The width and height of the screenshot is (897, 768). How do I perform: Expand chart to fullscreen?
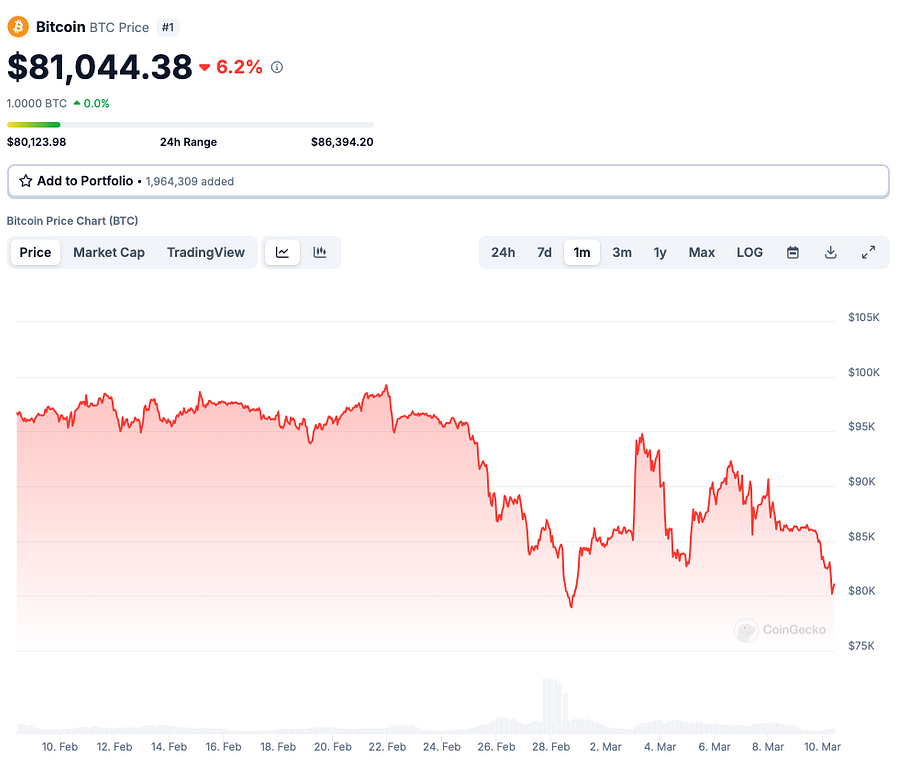[868, 252]
